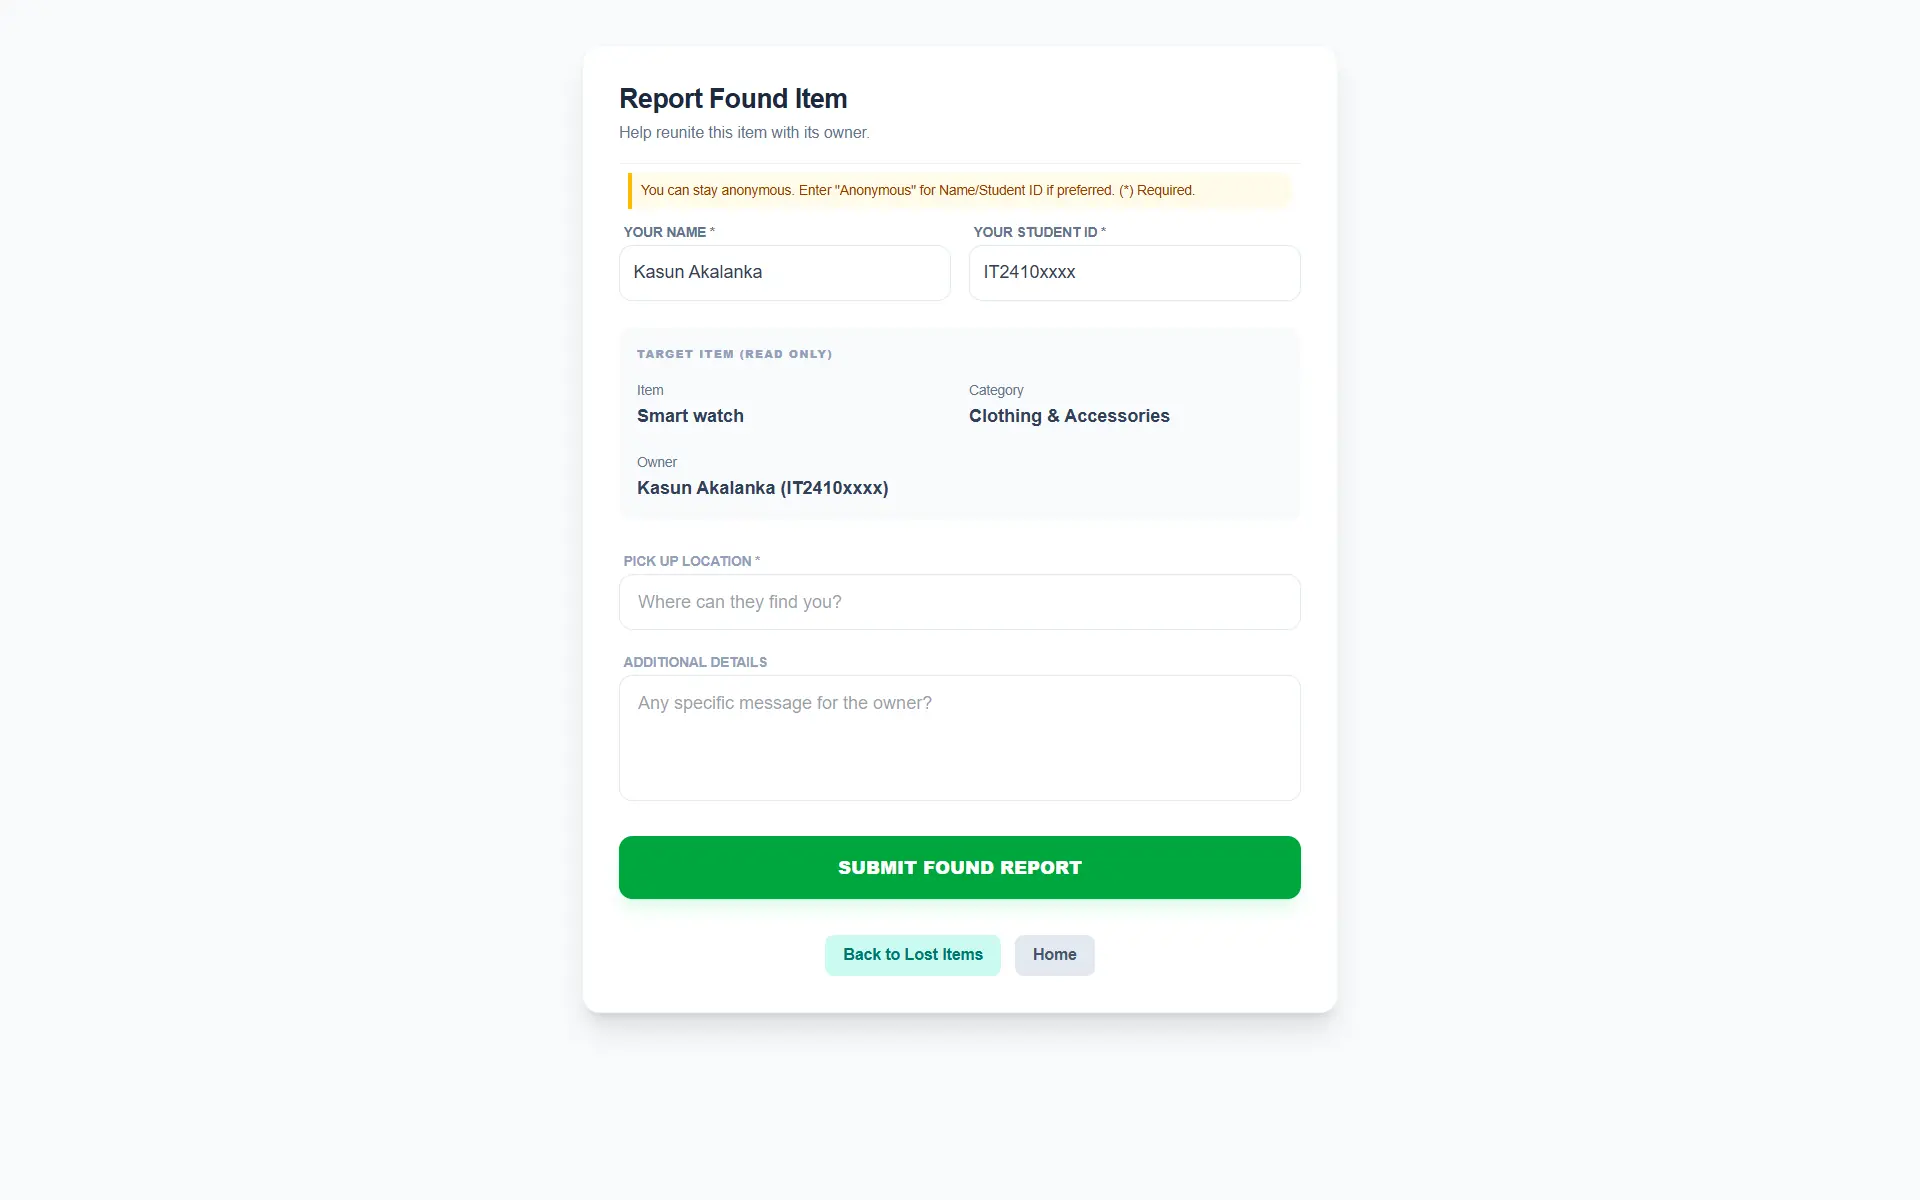Click the "Help reunite this item" subtitle
The width and height of the screenshot is (1920, 1200).
click(744, 133)
